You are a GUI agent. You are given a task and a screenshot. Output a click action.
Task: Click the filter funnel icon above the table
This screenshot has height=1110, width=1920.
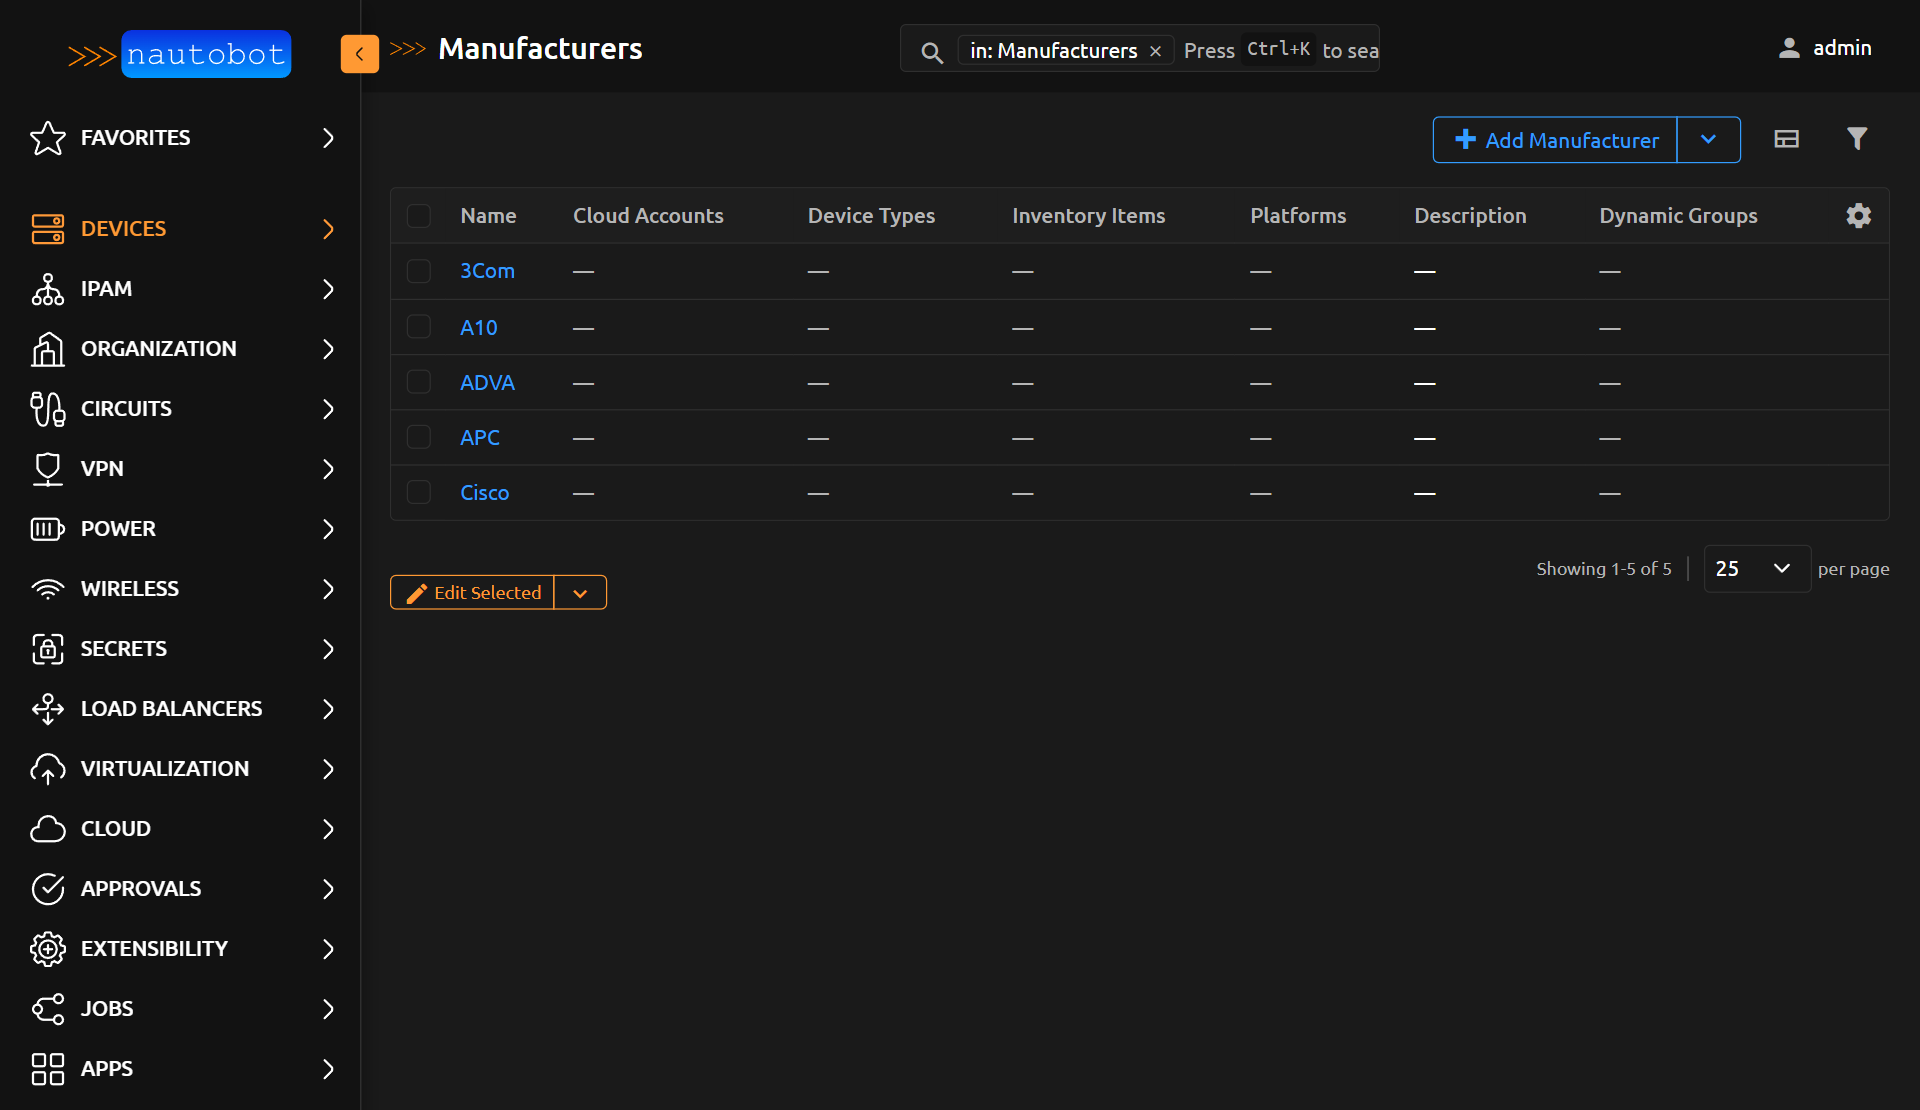[1857, 138]
